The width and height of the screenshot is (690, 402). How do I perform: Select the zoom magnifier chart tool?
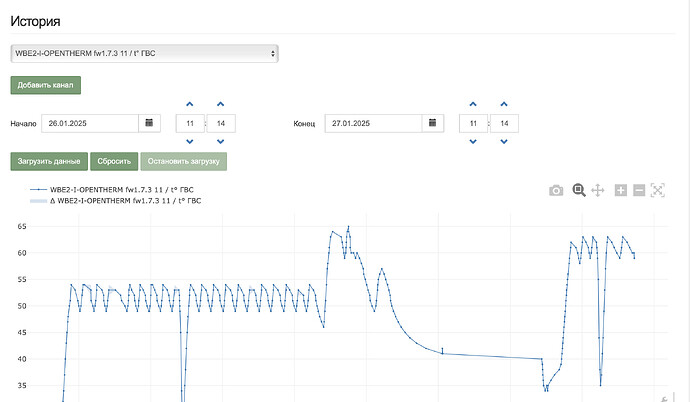click(x=579, y=190)
